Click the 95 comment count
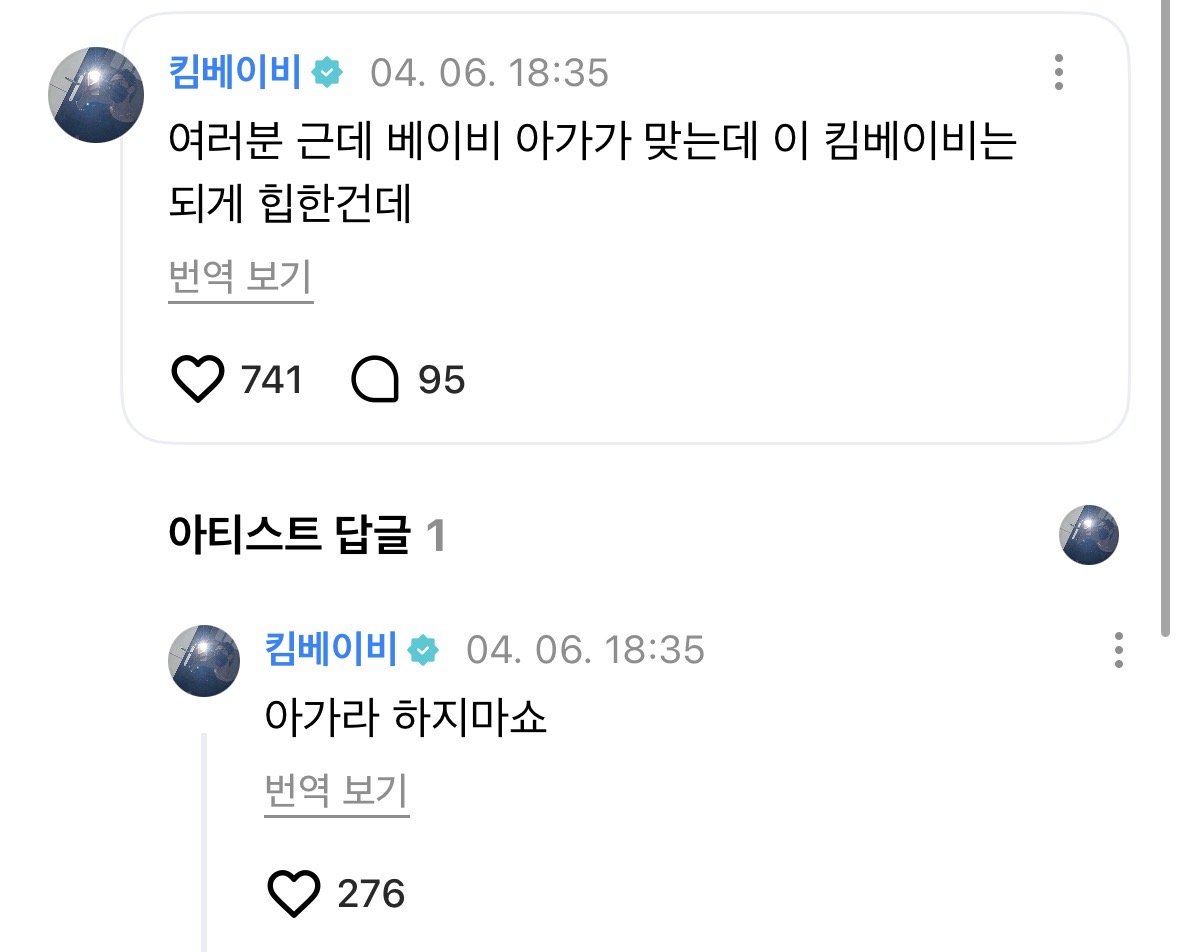The height and width of the screenshot is (952, 1179). (x=441, y=380)
